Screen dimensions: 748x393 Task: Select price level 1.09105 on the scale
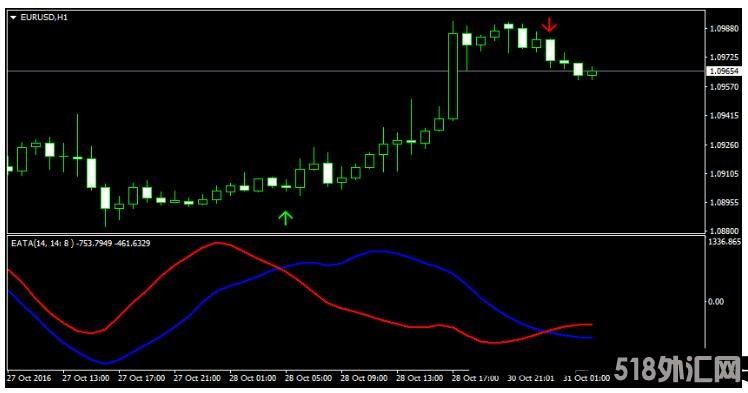(x=724, y=174)
